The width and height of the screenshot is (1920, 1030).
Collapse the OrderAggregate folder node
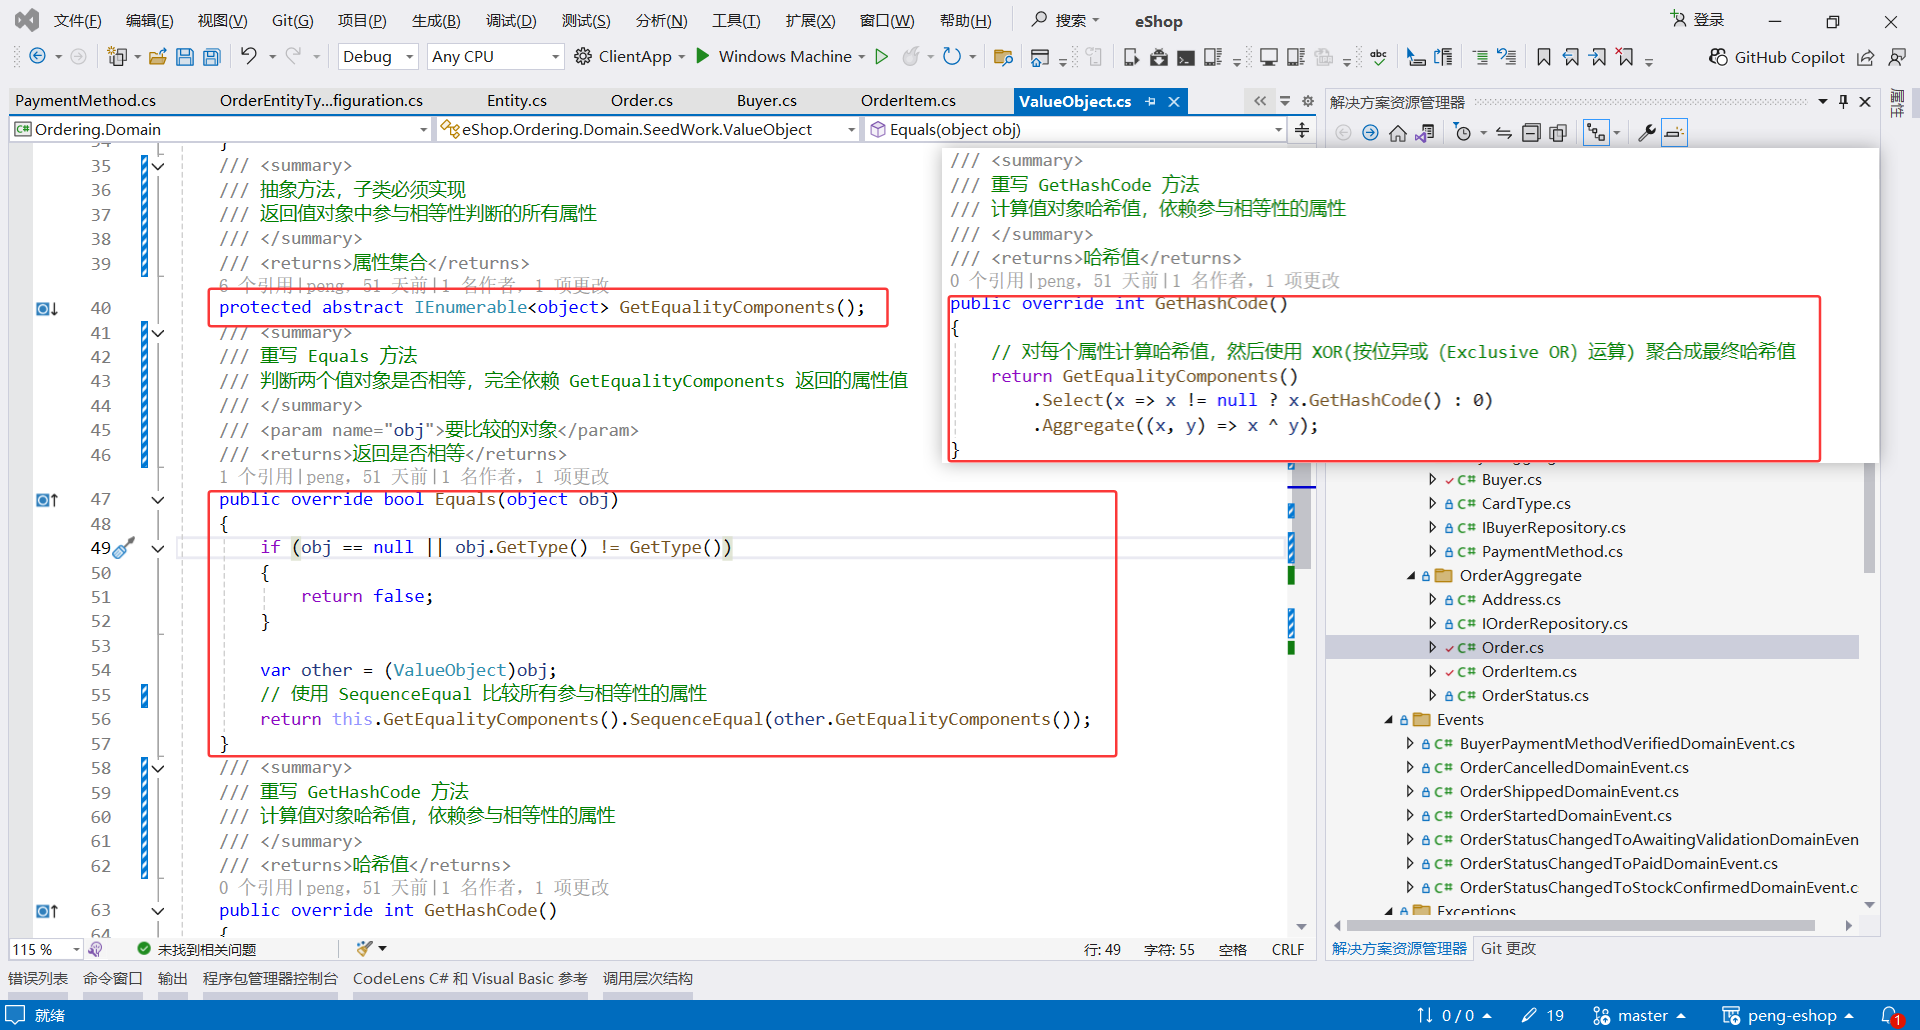1411,575
